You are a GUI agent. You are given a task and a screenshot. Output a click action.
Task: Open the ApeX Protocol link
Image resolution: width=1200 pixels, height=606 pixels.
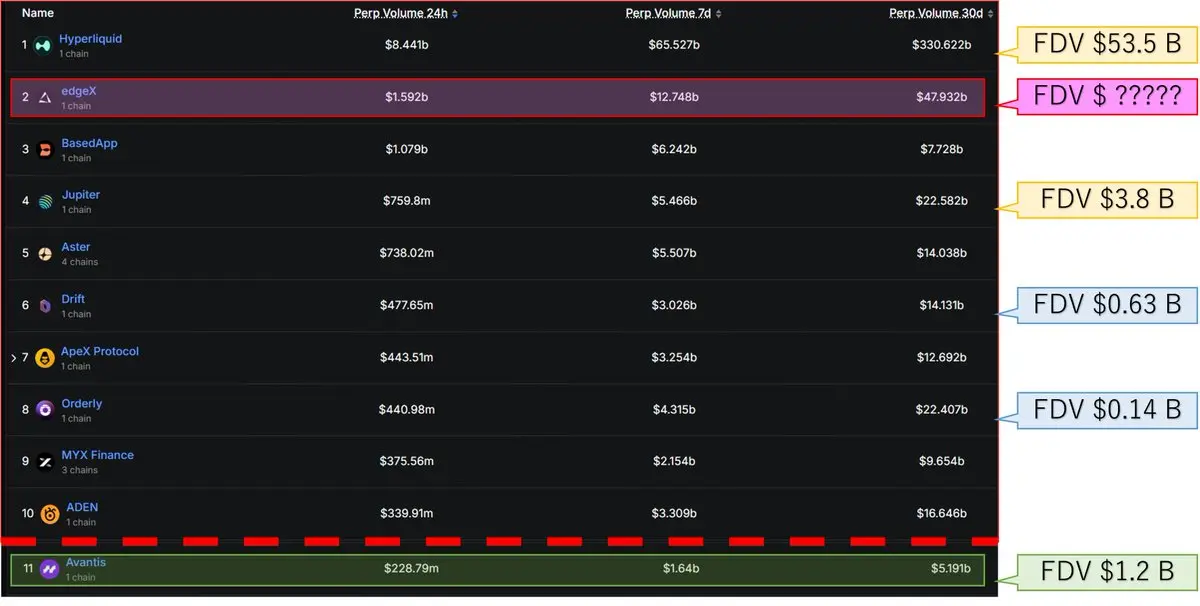tap(100, 351)
